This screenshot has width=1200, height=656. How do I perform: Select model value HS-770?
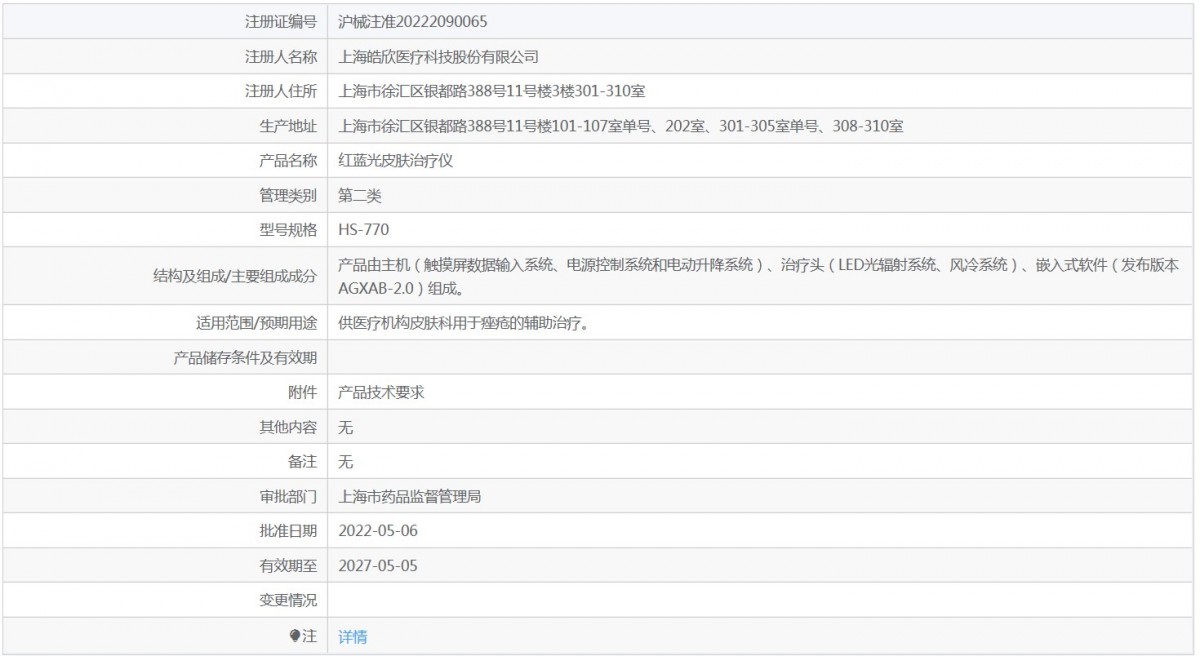point(365,230)
